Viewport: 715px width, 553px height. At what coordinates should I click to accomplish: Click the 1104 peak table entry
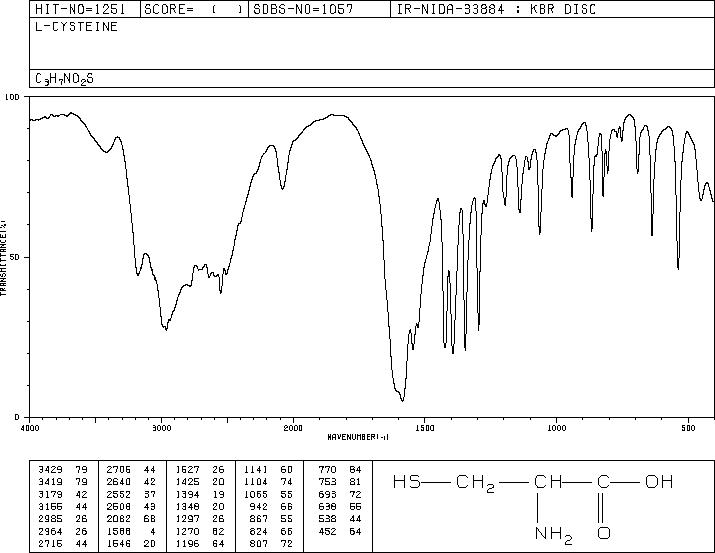pos(256,482)
